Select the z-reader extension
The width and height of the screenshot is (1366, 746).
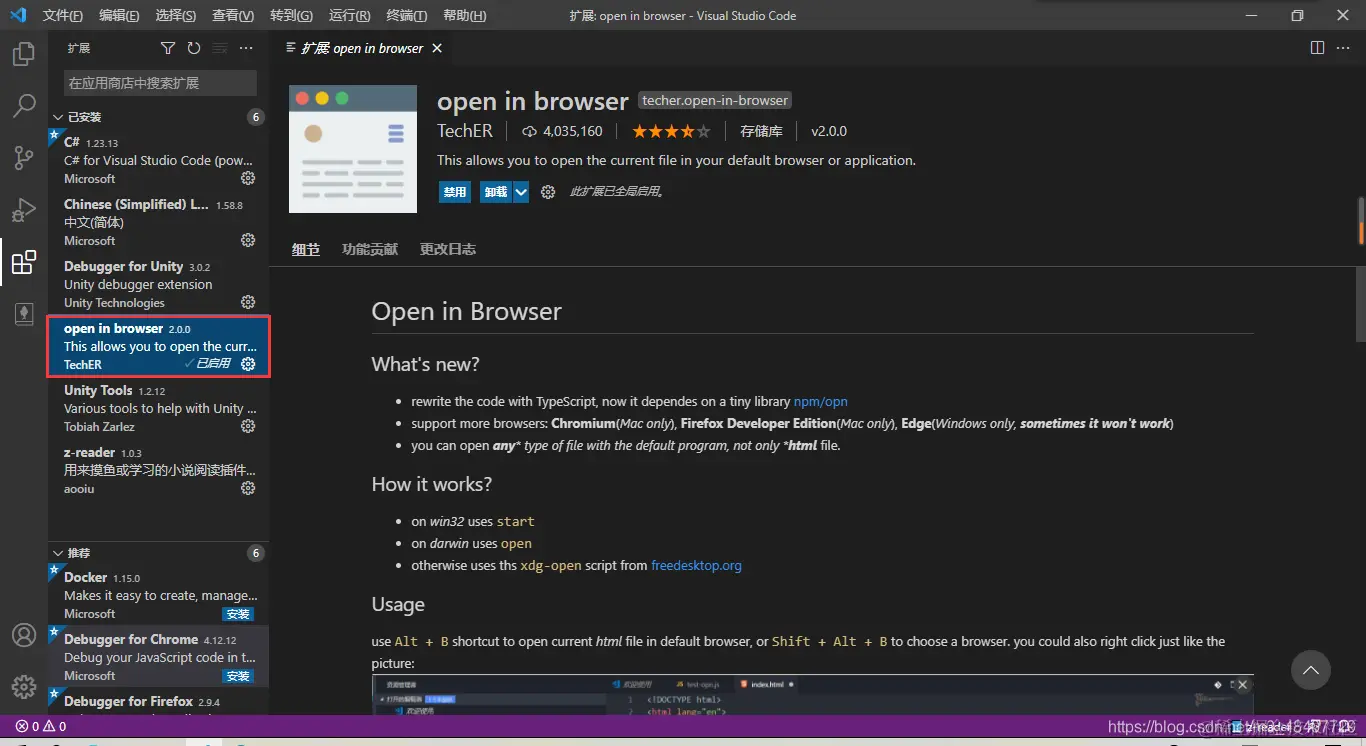(x=159, y=470)
